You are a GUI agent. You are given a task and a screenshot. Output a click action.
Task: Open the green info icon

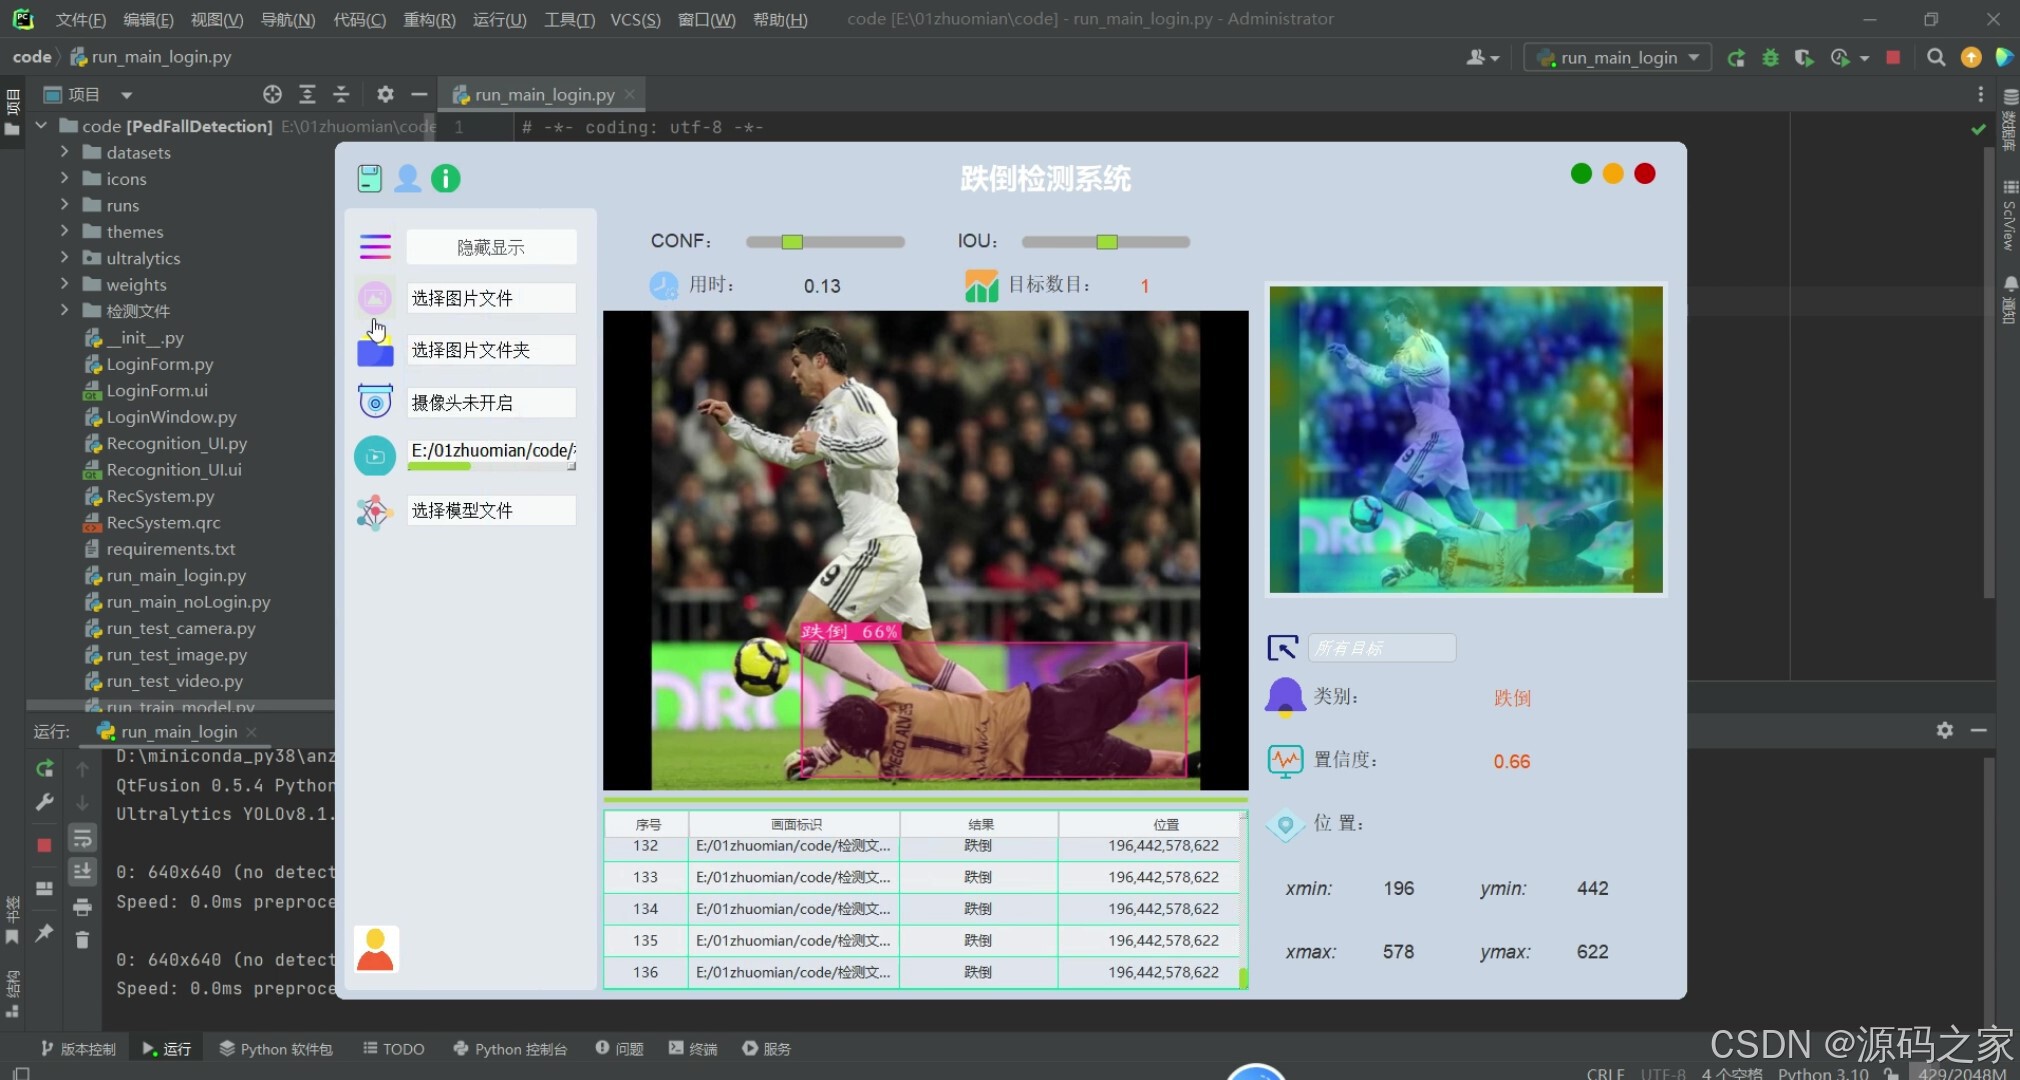point(445,179)
